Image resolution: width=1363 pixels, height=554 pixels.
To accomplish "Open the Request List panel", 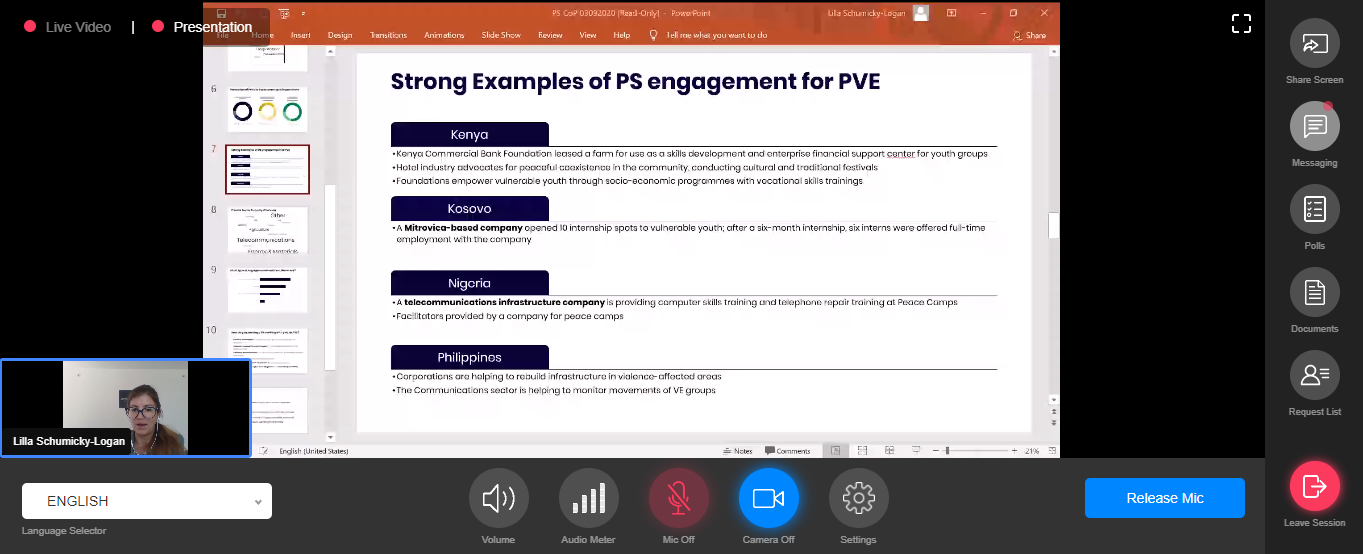I will point(1314,375).
